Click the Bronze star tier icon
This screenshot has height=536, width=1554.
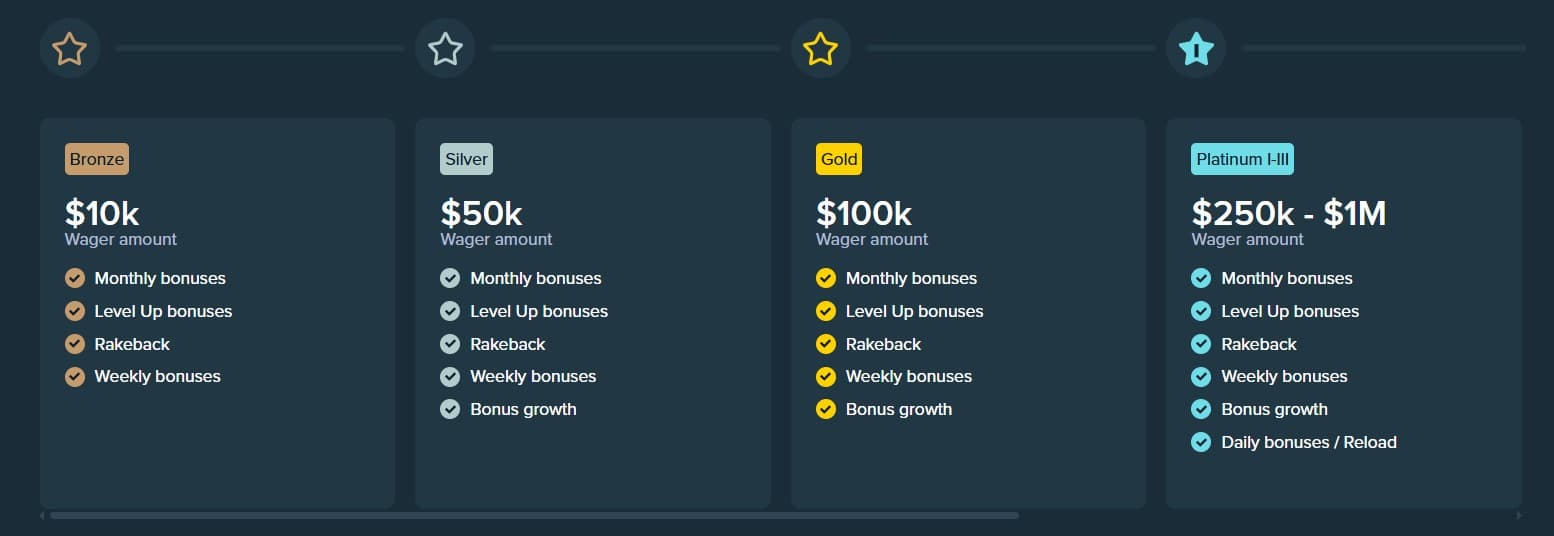70,48
